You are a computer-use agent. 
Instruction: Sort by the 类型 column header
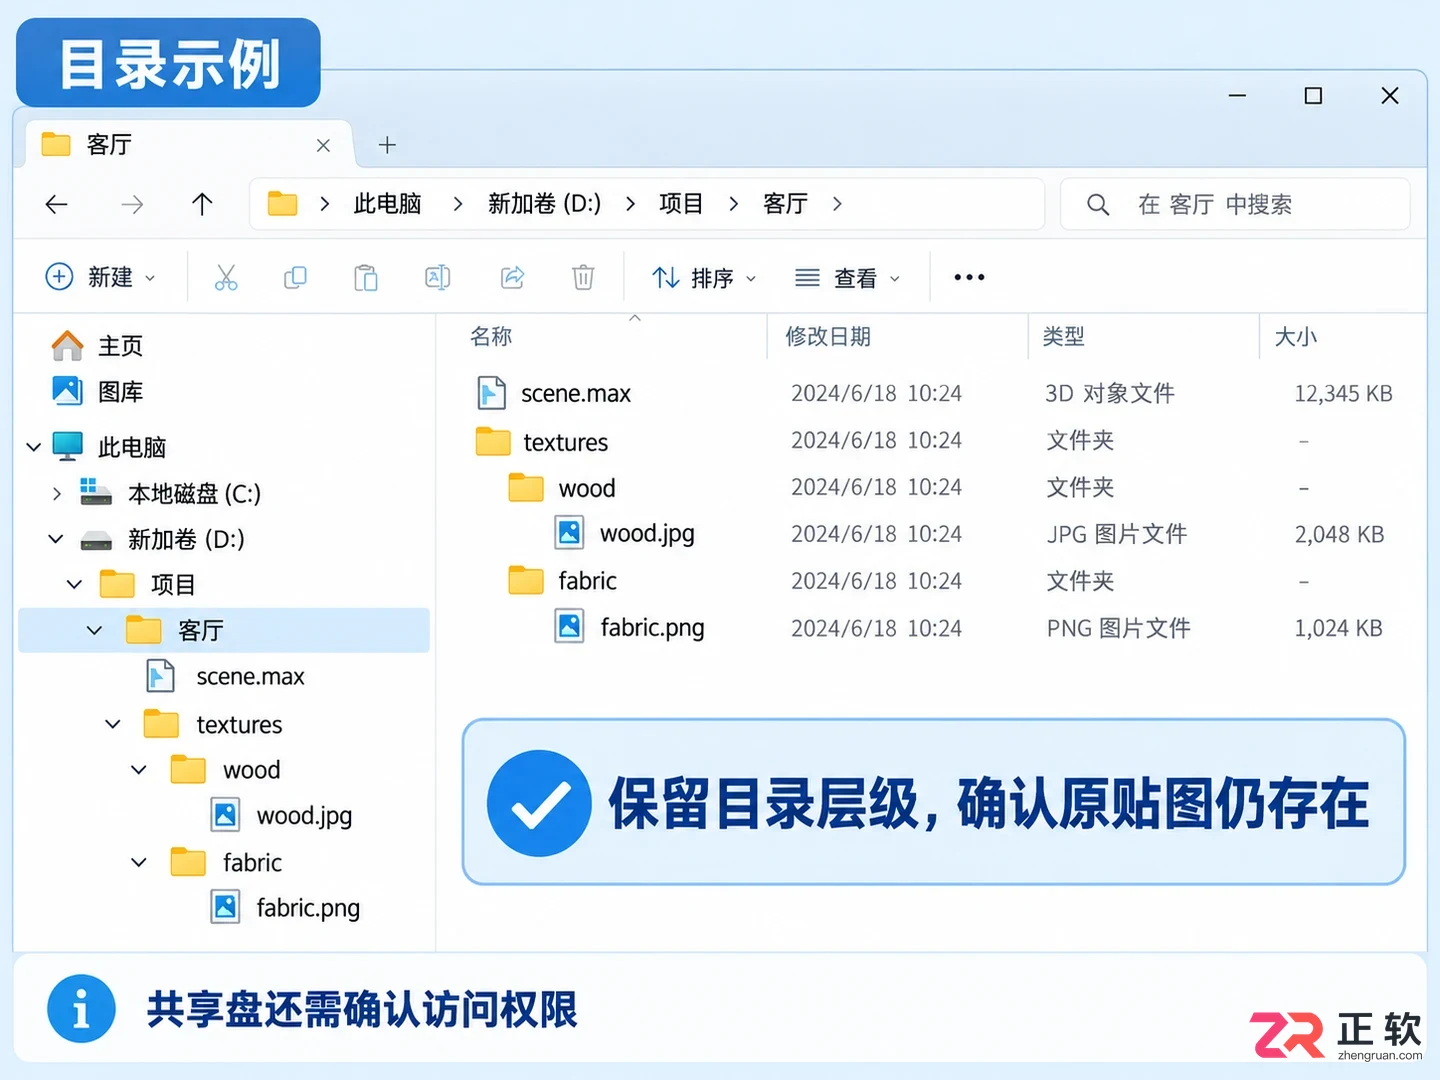click(x=1063, y=336)
